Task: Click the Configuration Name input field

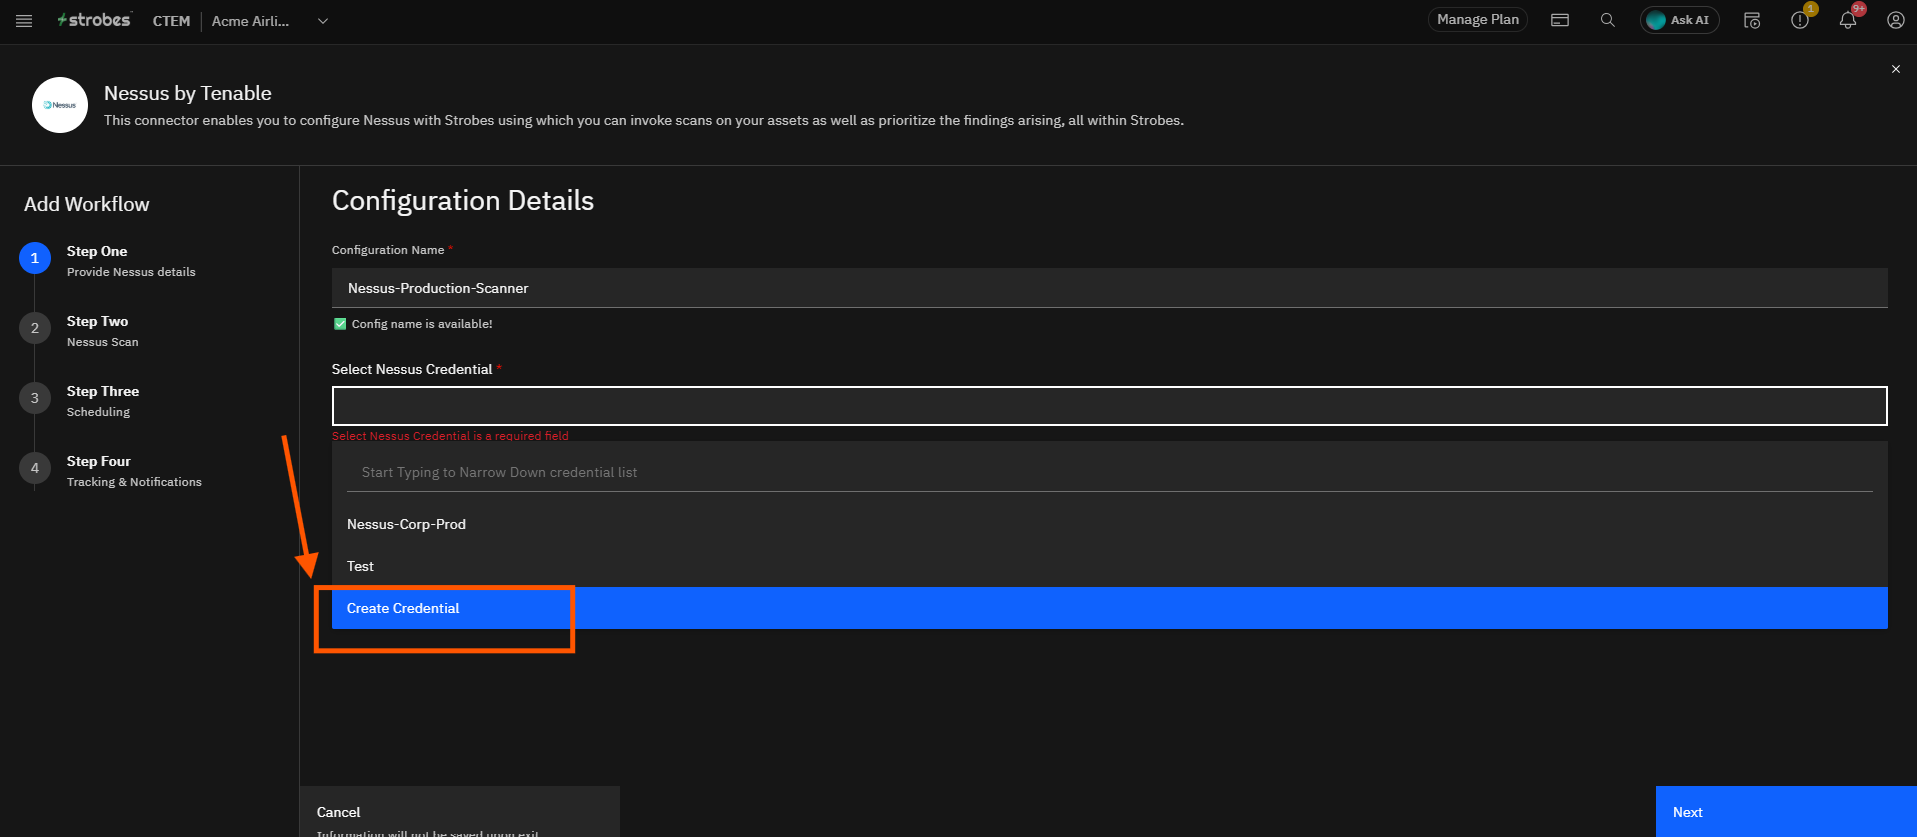Action: pos(1110,288)
